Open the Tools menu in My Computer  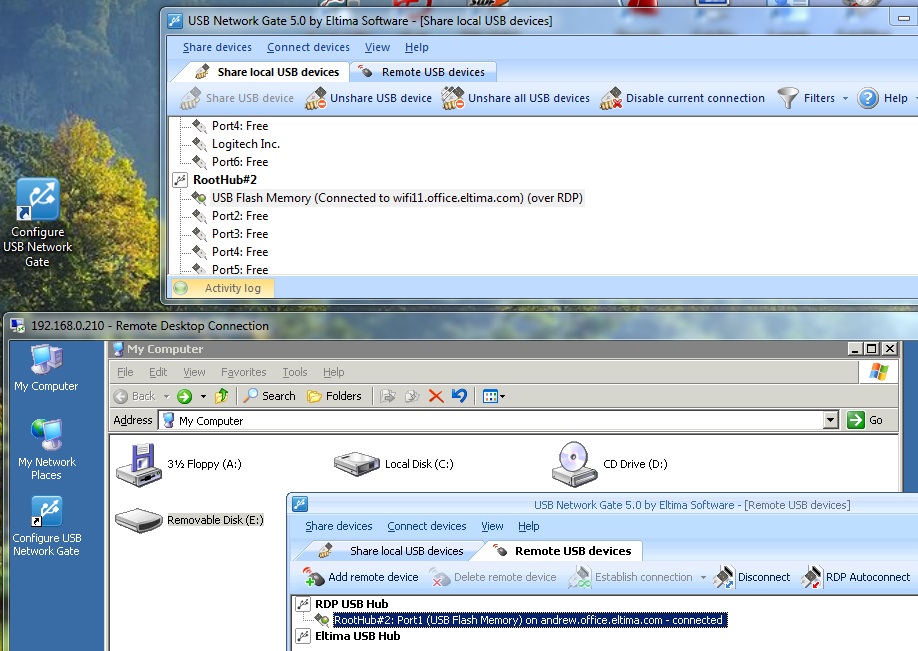pyautogui.click(x=294, y=371)
